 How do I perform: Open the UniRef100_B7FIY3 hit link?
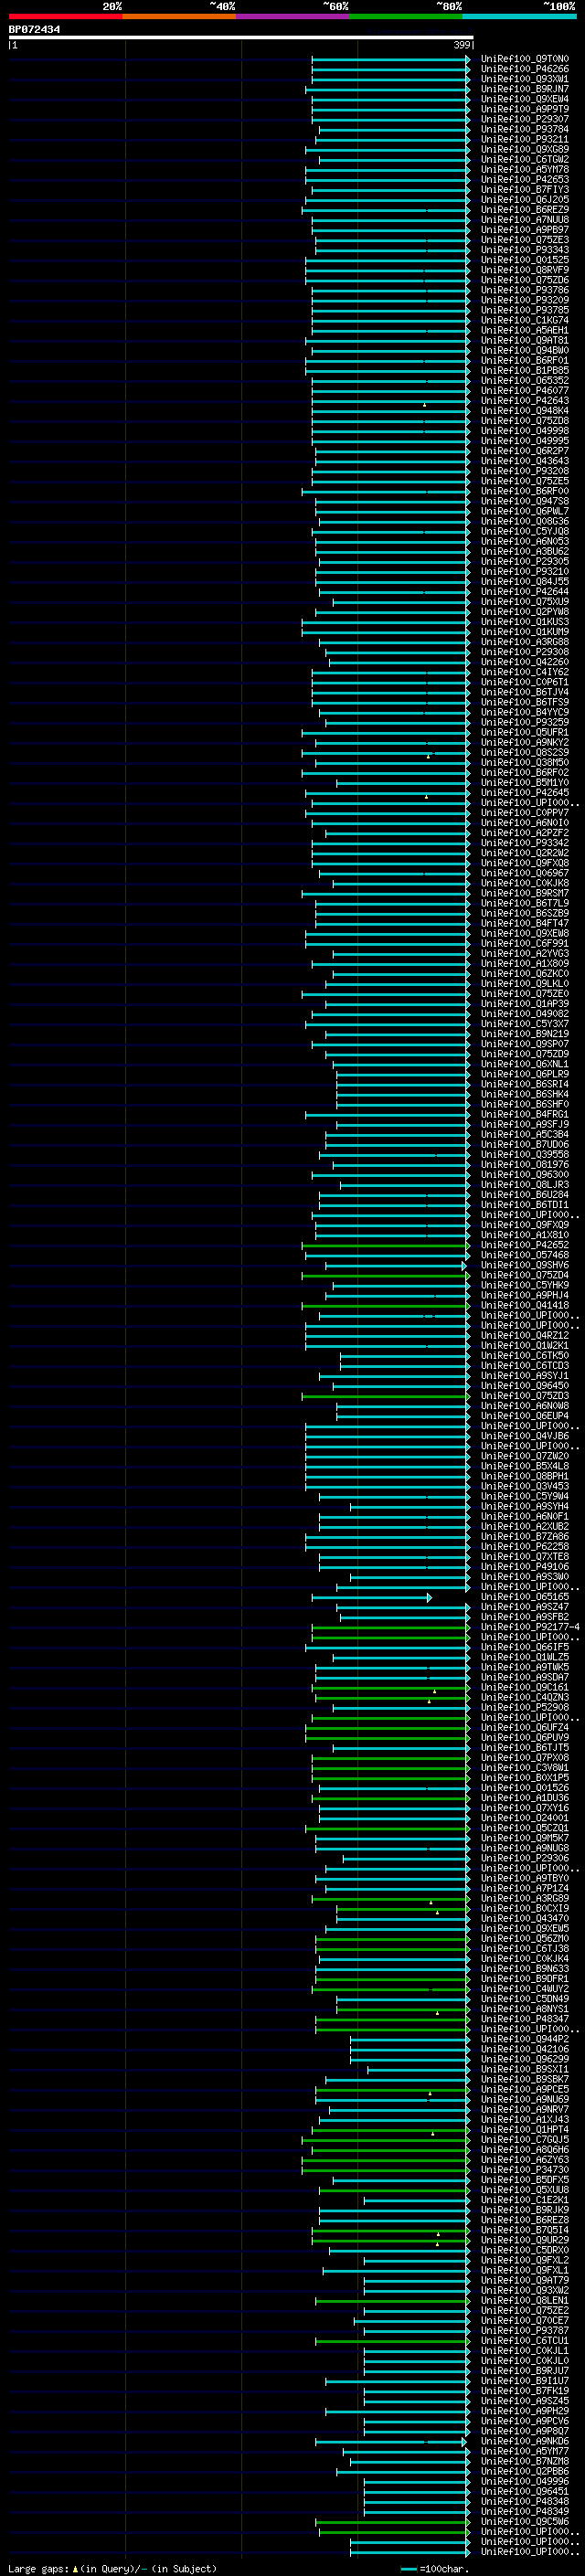coord(525,189)
